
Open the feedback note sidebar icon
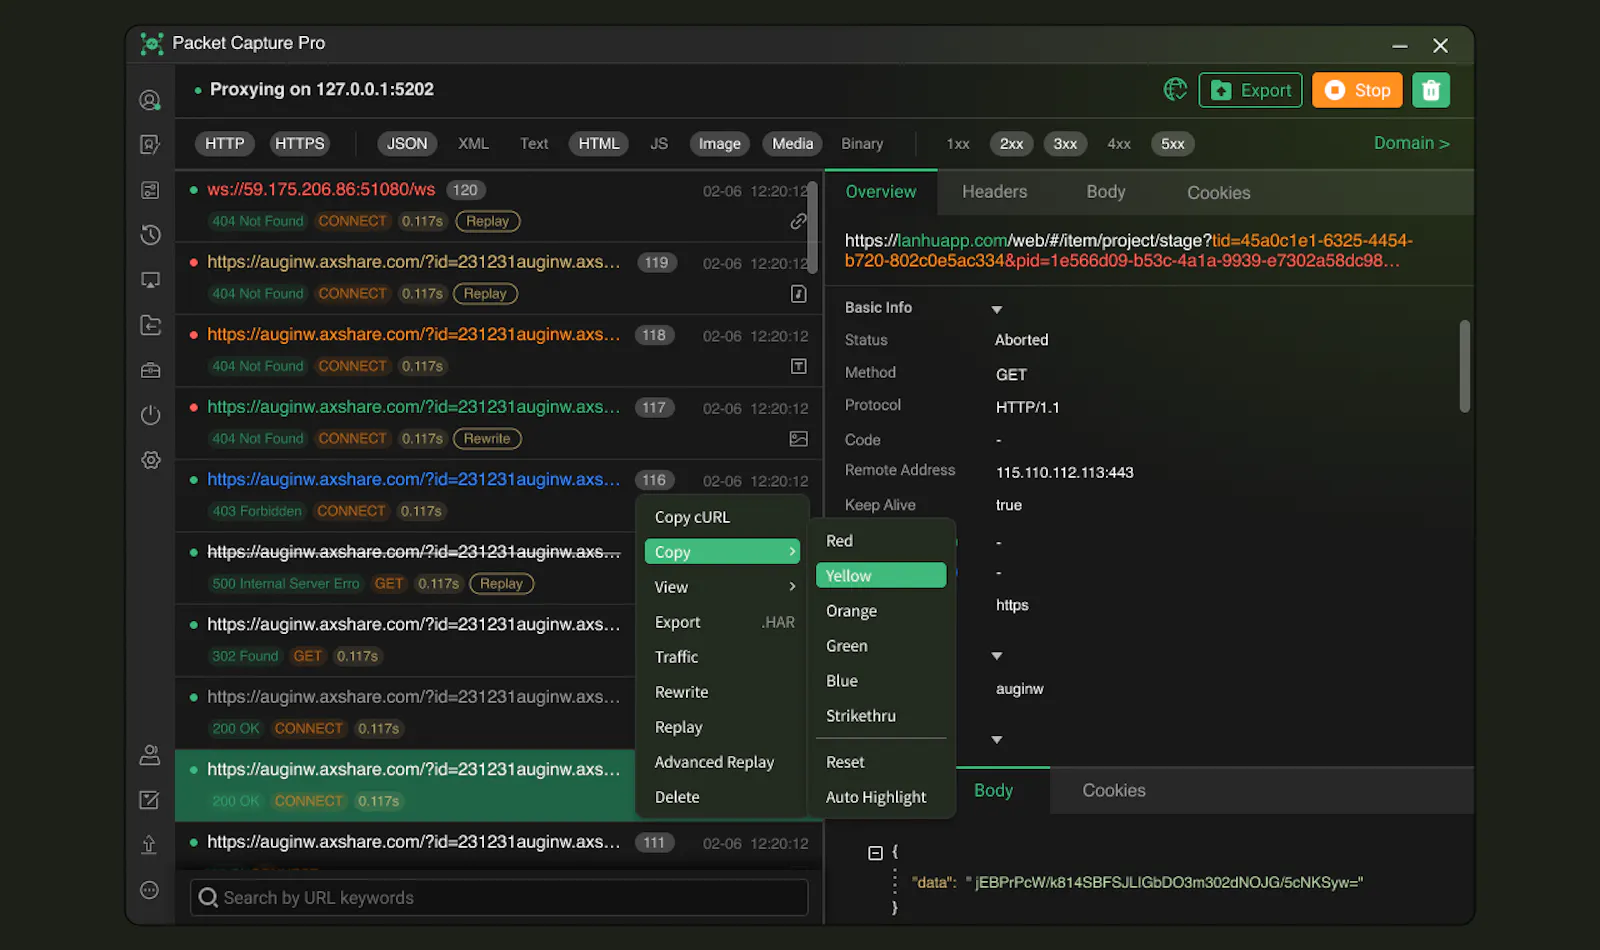(150, 800)
